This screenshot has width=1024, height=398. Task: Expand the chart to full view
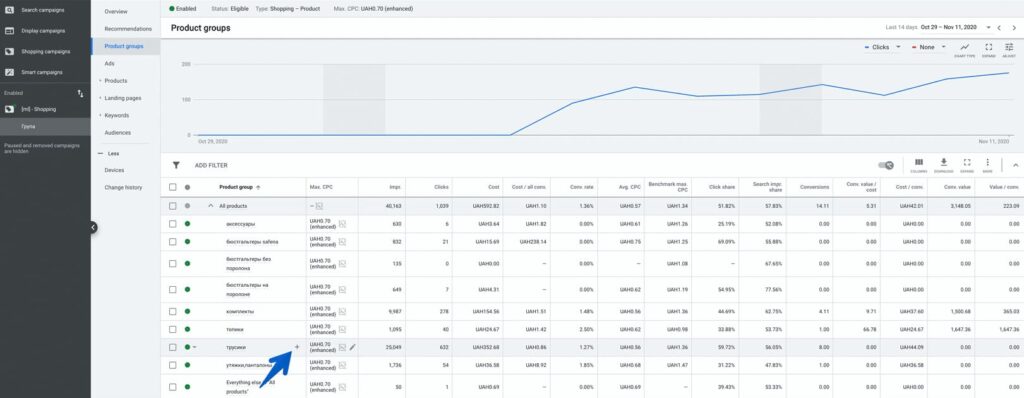tap(988, 49)
